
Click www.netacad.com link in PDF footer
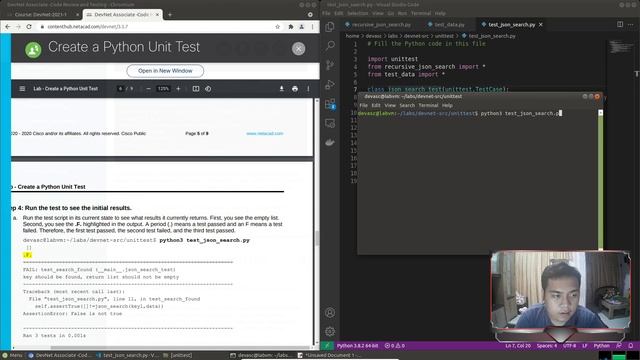[x=264, y=133]
